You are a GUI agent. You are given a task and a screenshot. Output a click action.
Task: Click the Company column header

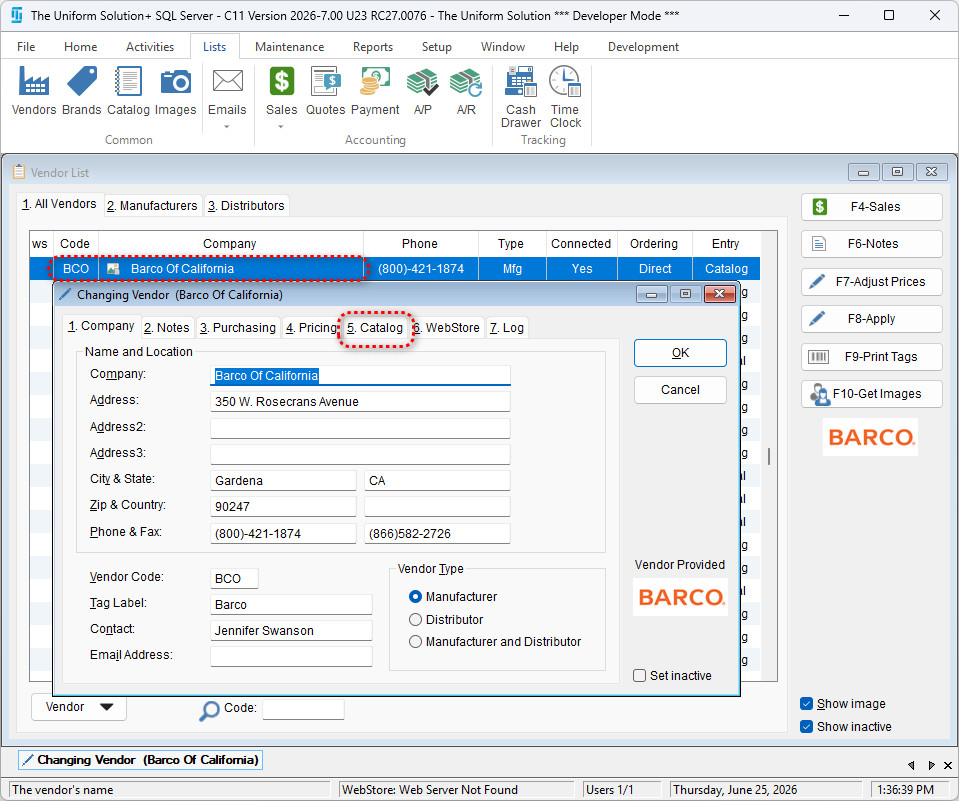tap(231, 243)
